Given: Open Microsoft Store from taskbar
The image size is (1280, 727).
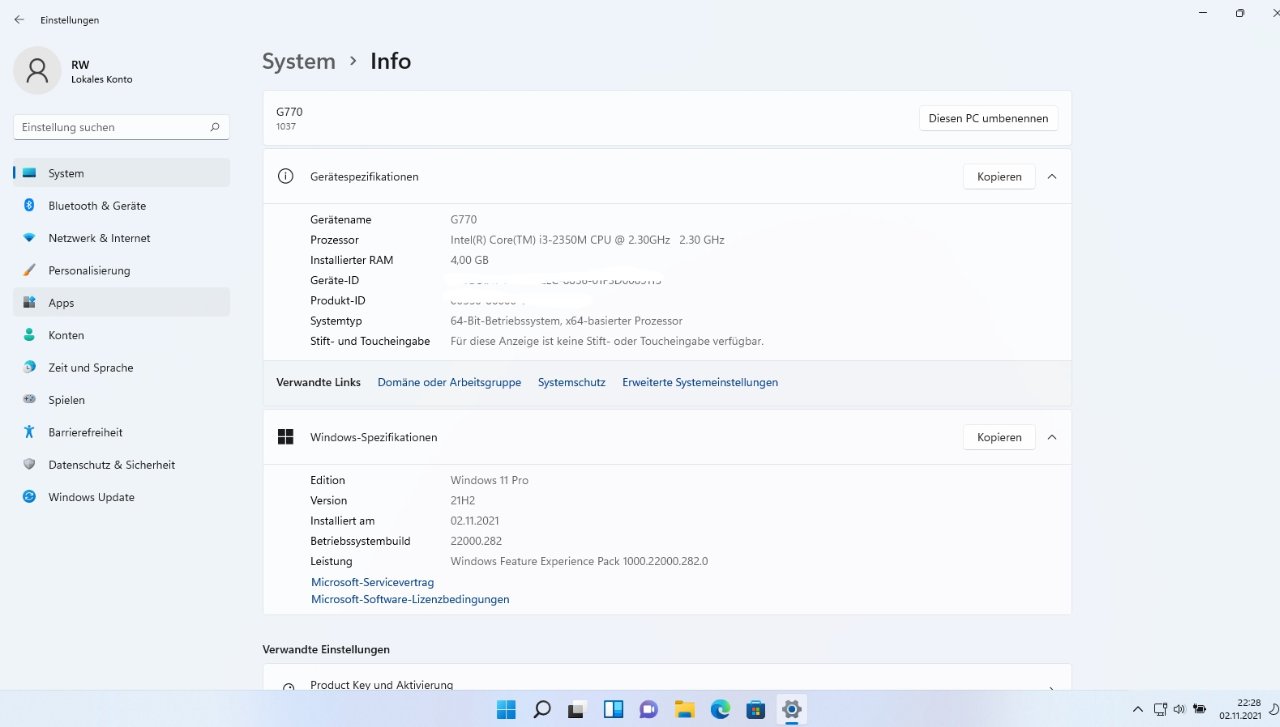Looking at the screenshot, I should pos(756,710).
